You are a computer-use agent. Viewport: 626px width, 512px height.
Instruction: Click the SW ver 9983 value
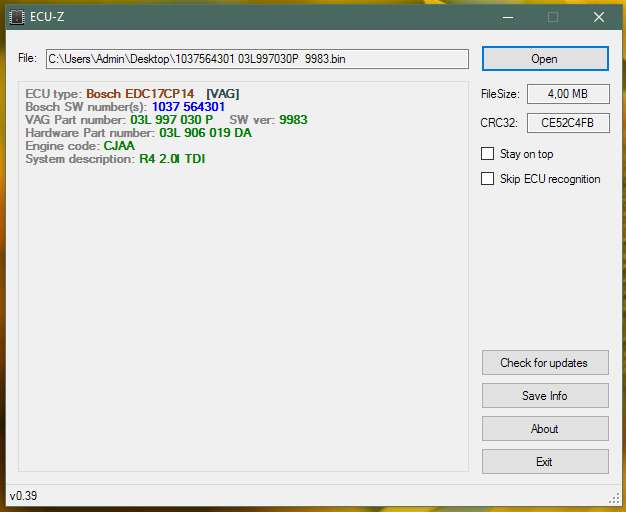tap(293, 120)
